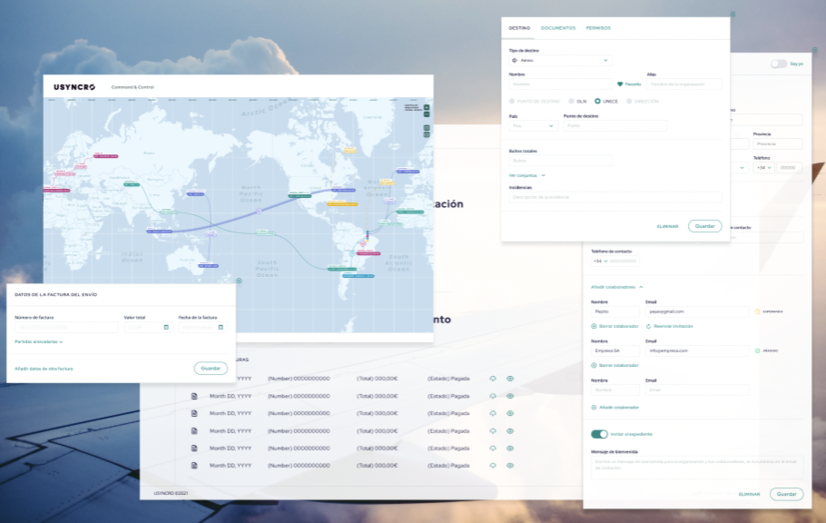Switch to the Documentos tab
This screenshot has width=826, height=523.
(x=558, y=28)
